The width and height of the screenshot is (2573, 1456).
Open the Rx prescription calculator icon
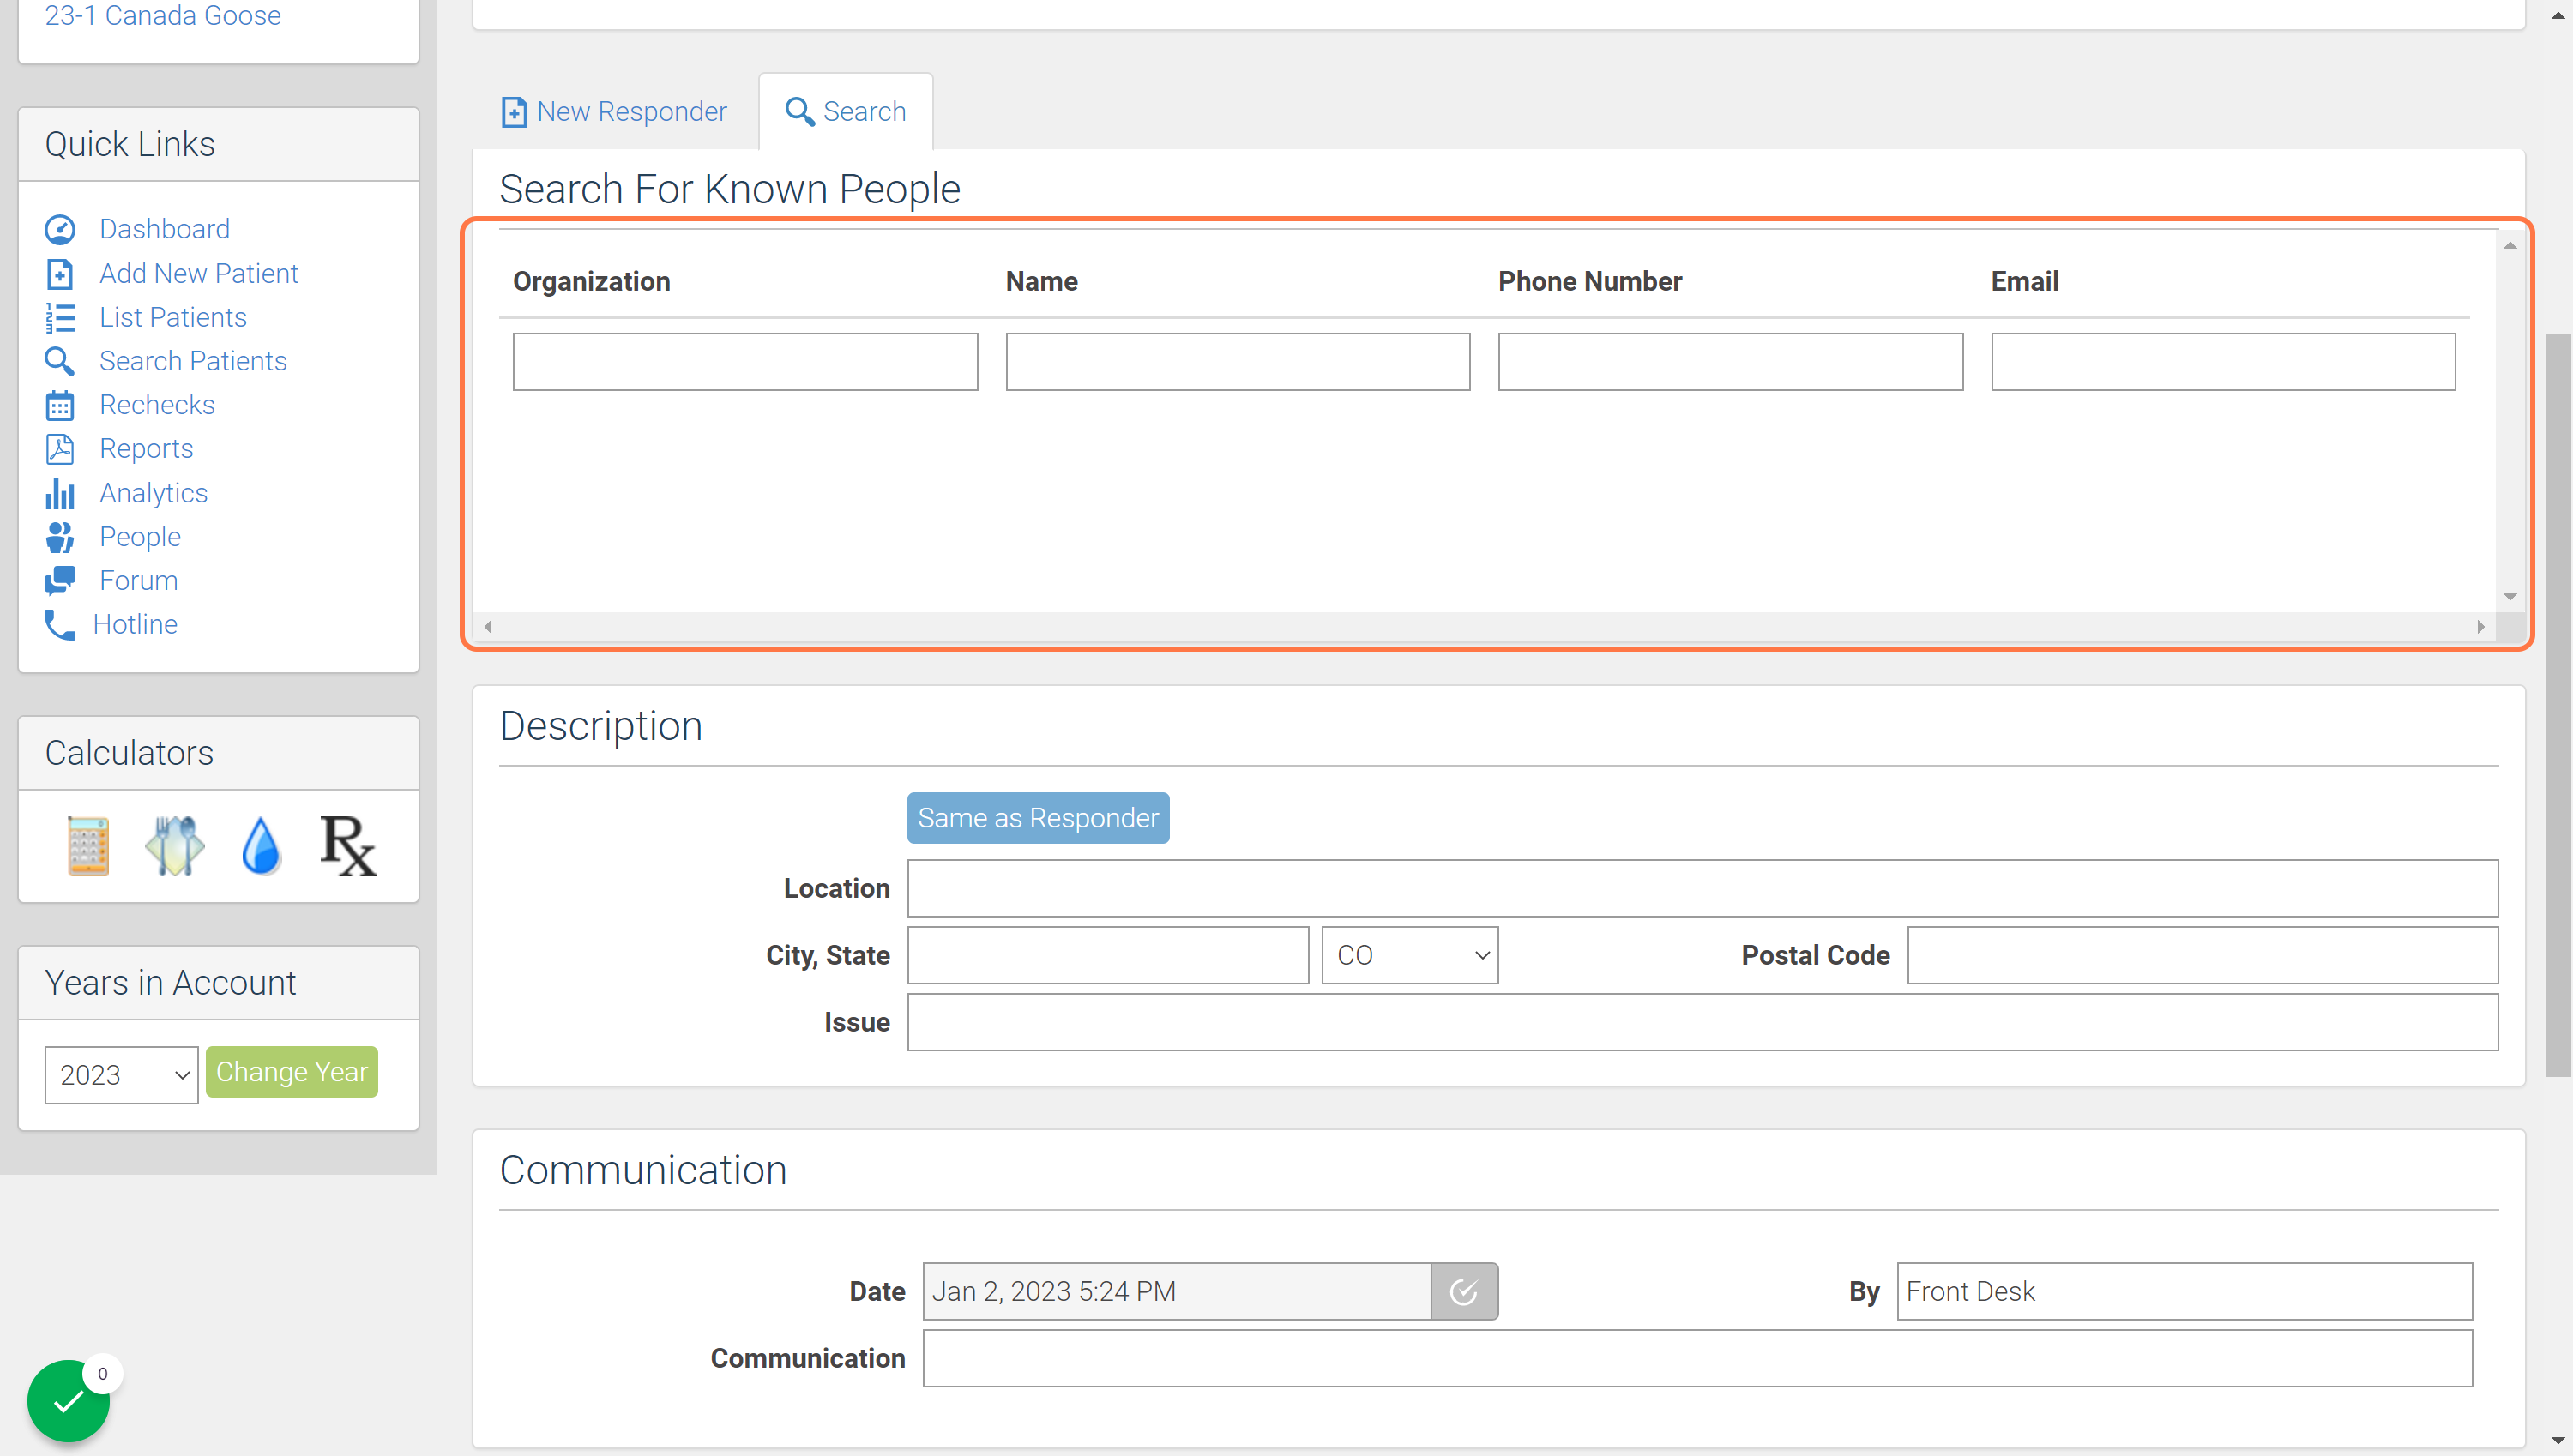coord(348,846)
